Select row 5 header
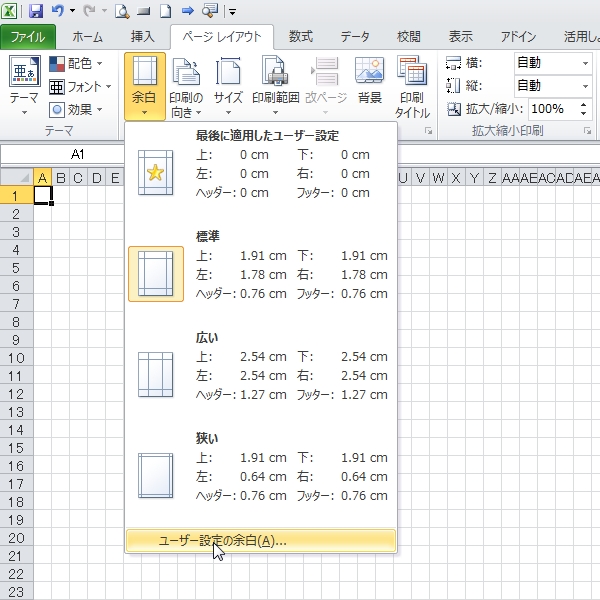The width and height of the screenshot is (600, 600). coord(16,268)
